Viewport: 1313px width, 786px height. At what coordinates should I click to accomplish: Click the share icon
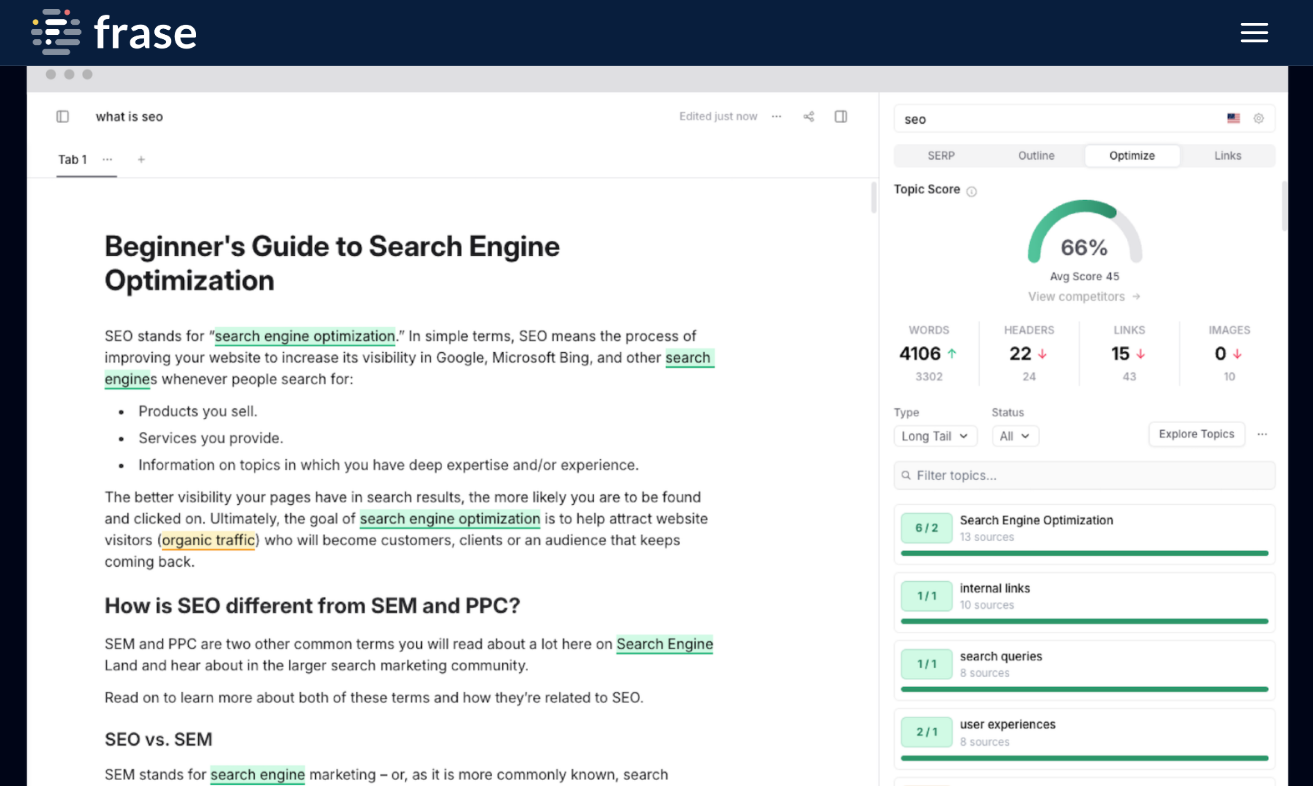(808, 116)
